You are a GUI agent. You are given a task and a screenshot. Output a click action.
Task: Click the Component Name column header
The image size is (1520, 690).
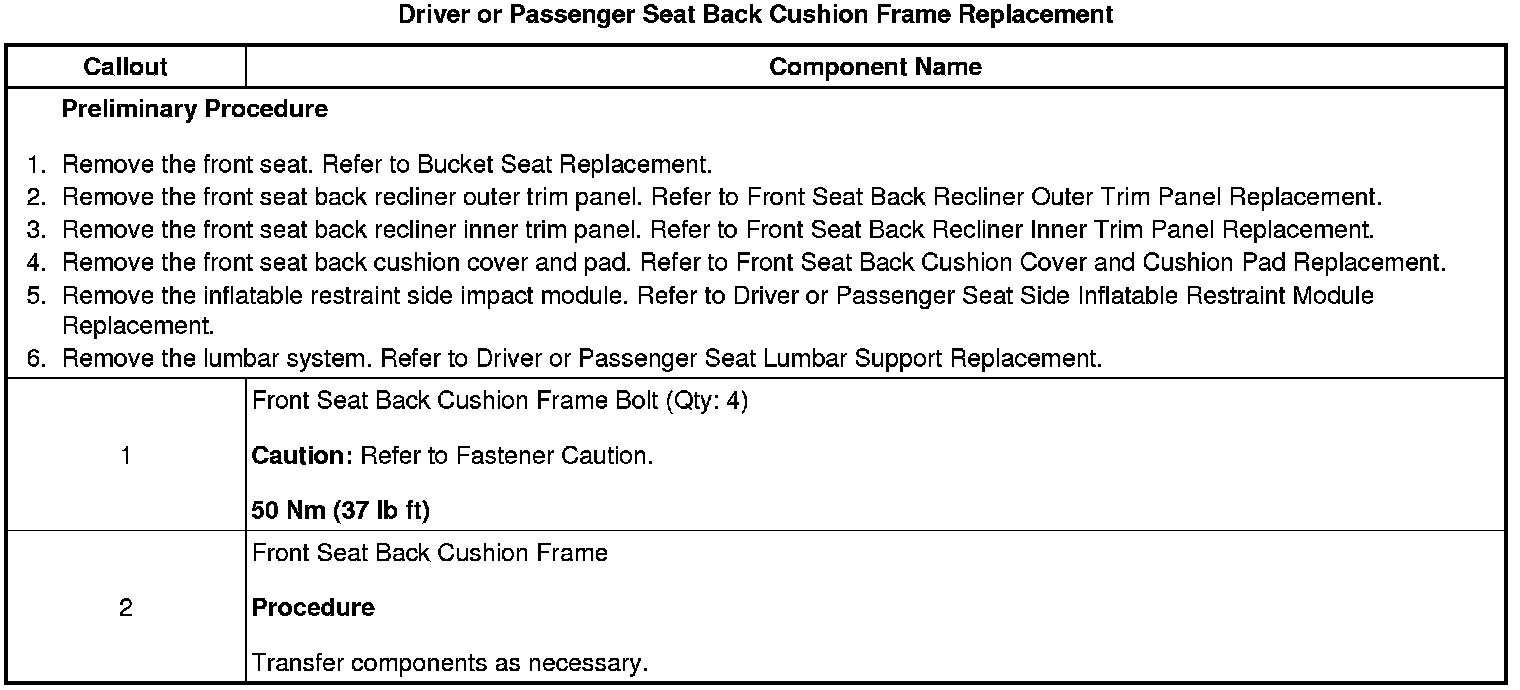coord(875,67)
